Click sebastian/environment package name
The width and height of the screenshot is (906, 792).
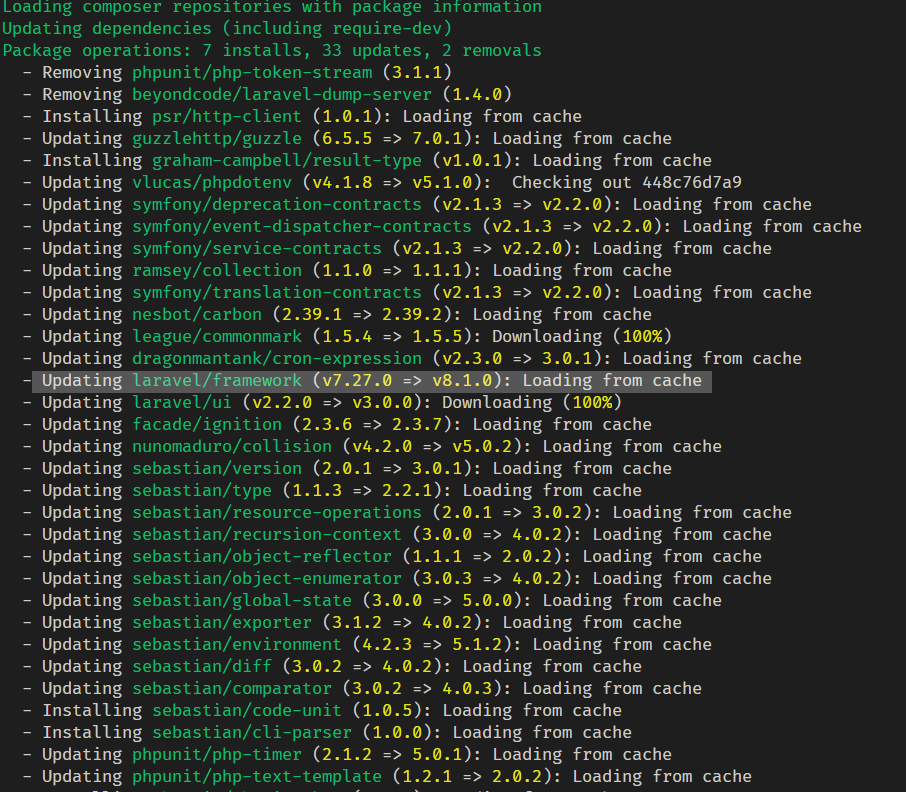point(237,644)
